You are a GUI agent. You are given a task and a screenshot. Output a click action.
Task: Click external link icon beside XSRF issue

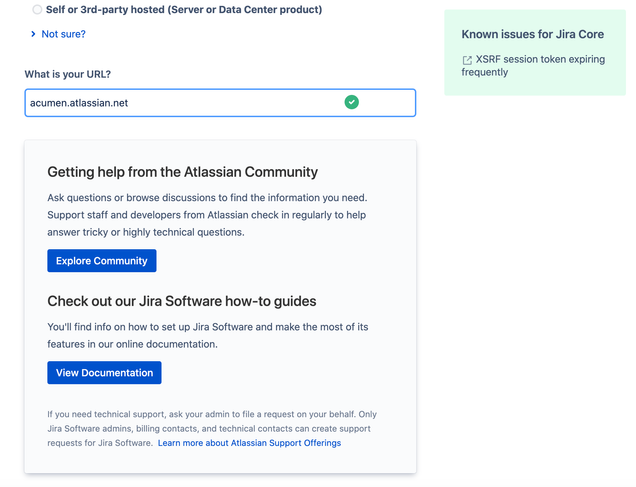[x=467, y=60]
